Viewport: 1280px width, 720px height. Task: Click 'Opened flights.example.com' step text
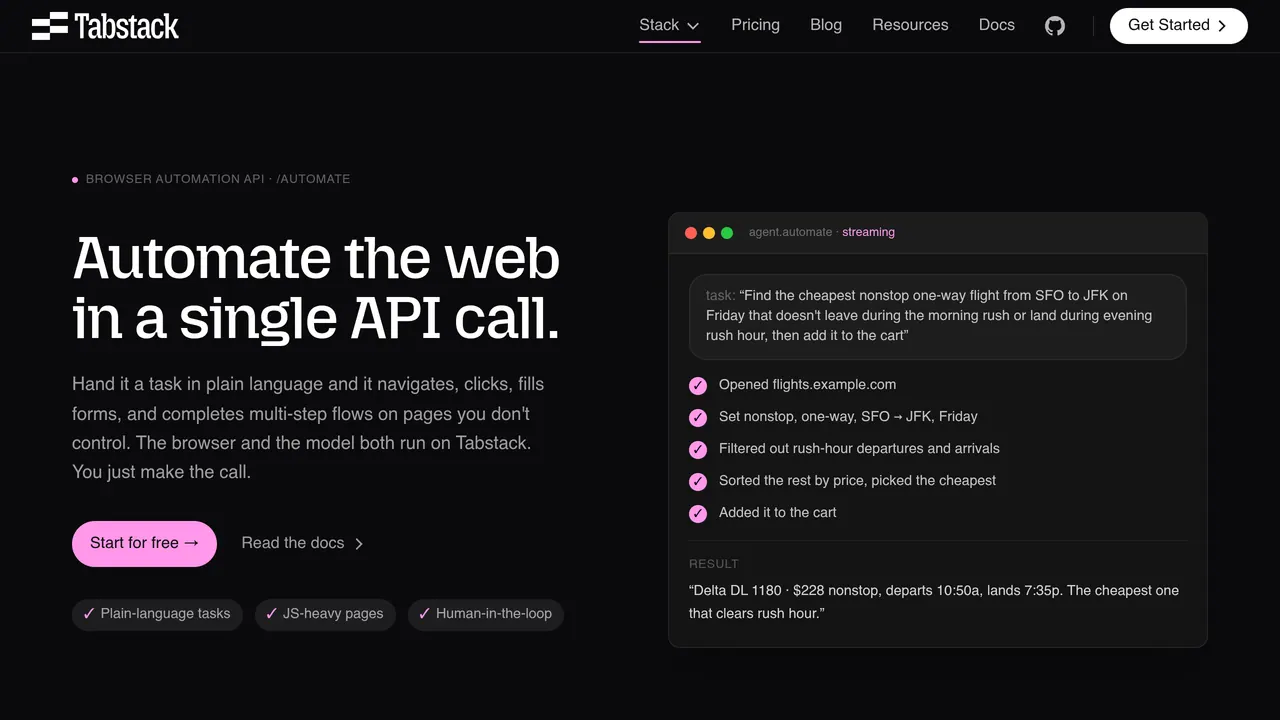[x=807, y=384]
